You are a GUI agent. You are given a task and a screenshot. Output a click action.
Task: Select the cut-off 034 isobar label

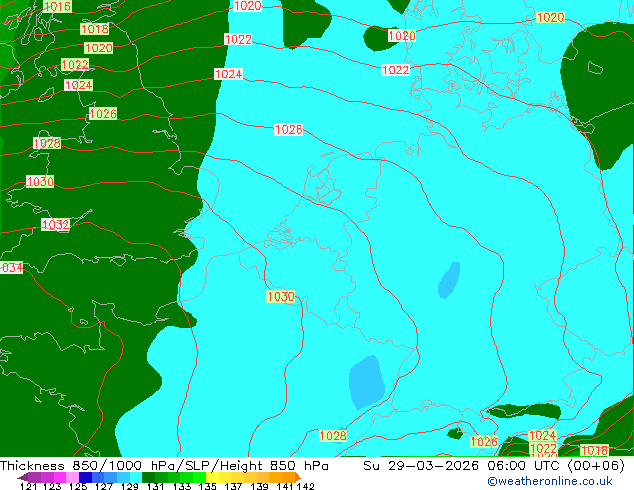pyautogui.click(x=12, y=268)
